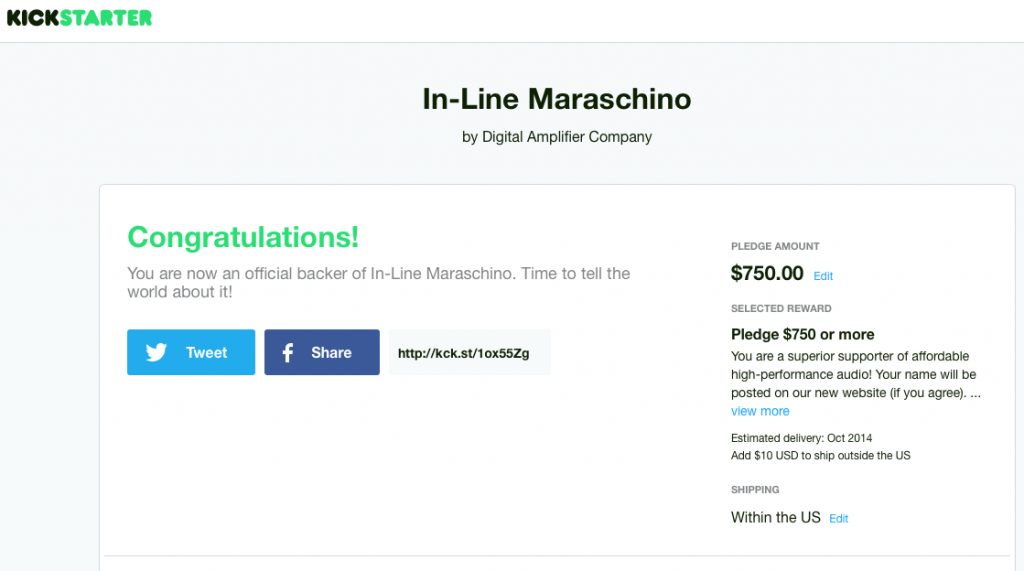This screenshot has height=571, width=1024.
Task: Tweet about backing this project
Action: [191, 352]
